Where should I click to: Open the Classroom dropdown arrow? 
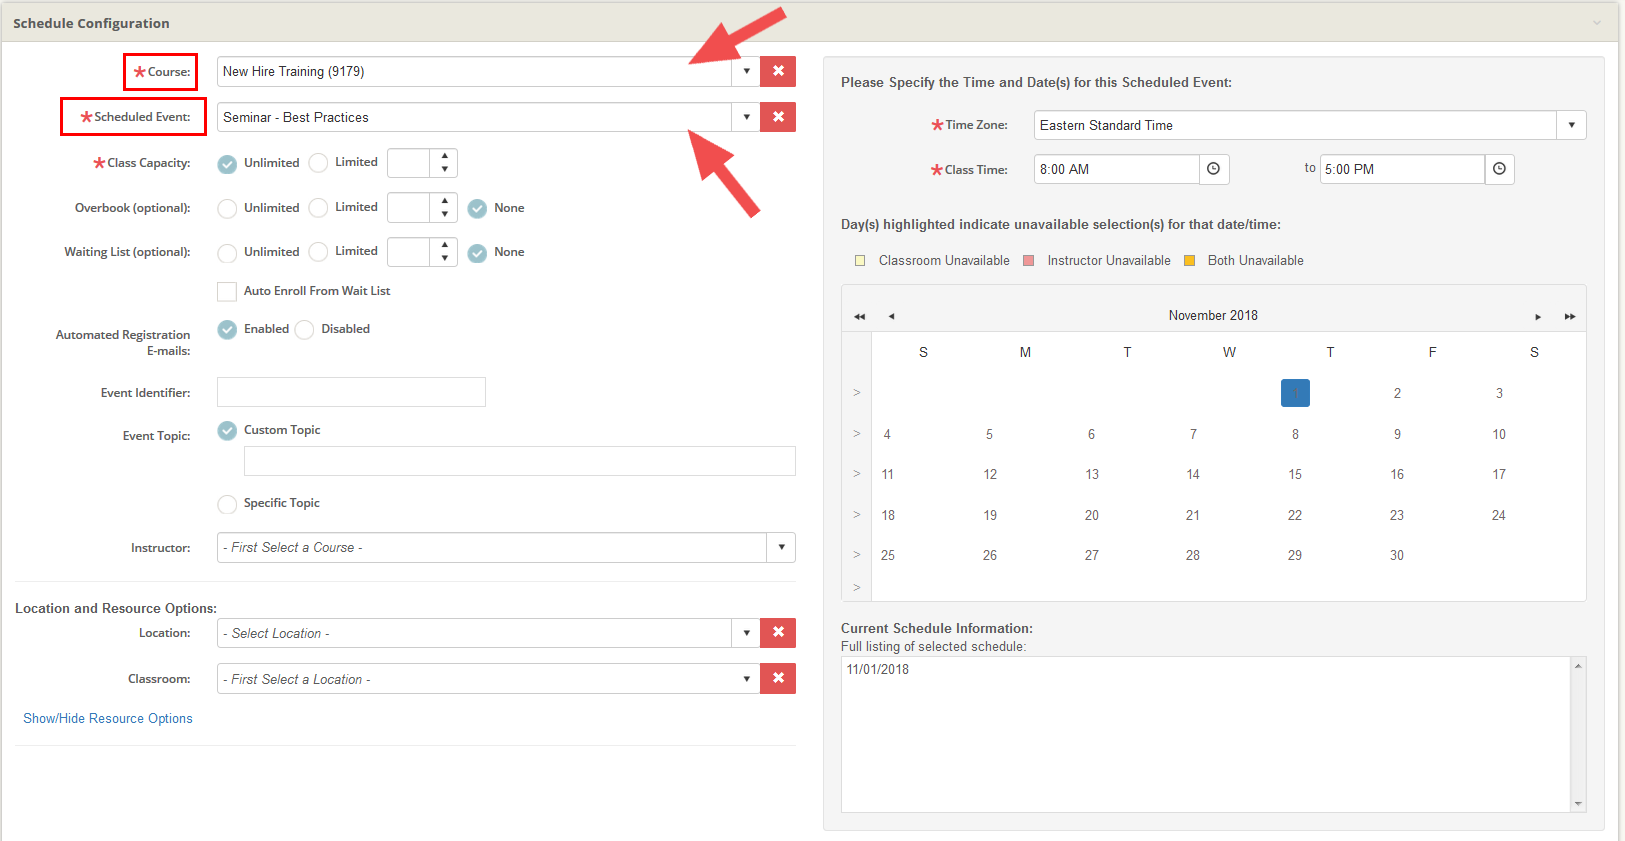(746, 678)
